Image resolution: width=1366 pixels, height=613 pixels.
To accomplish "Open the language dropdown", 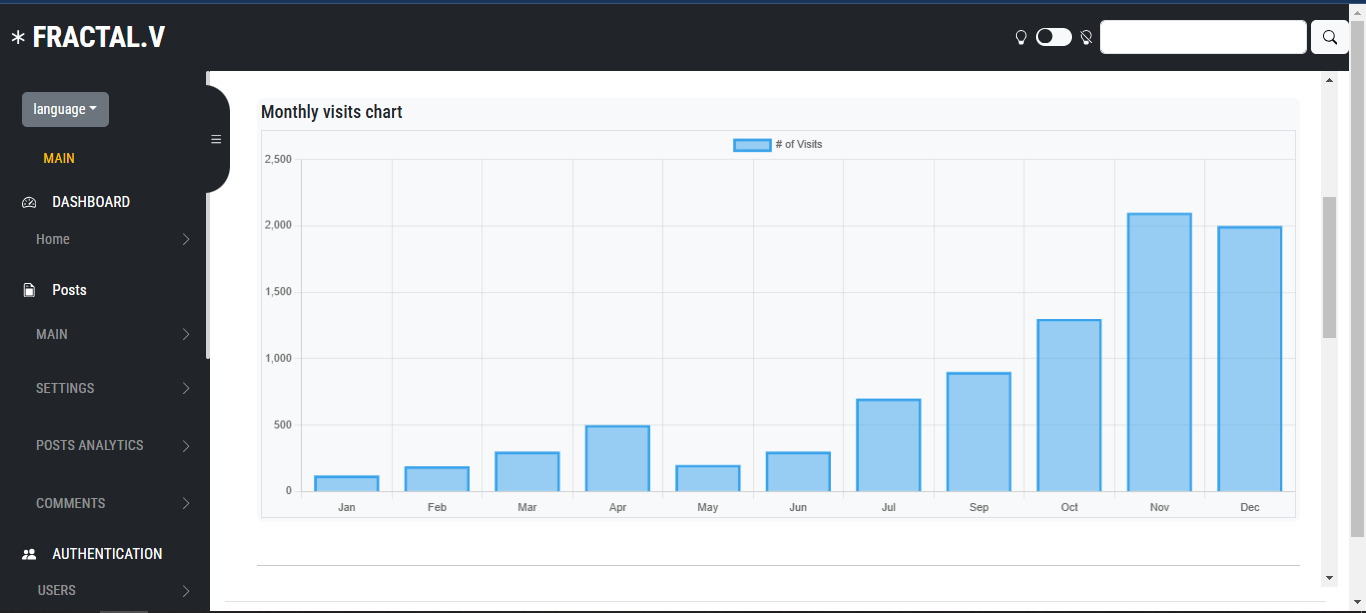I will 65,109.
